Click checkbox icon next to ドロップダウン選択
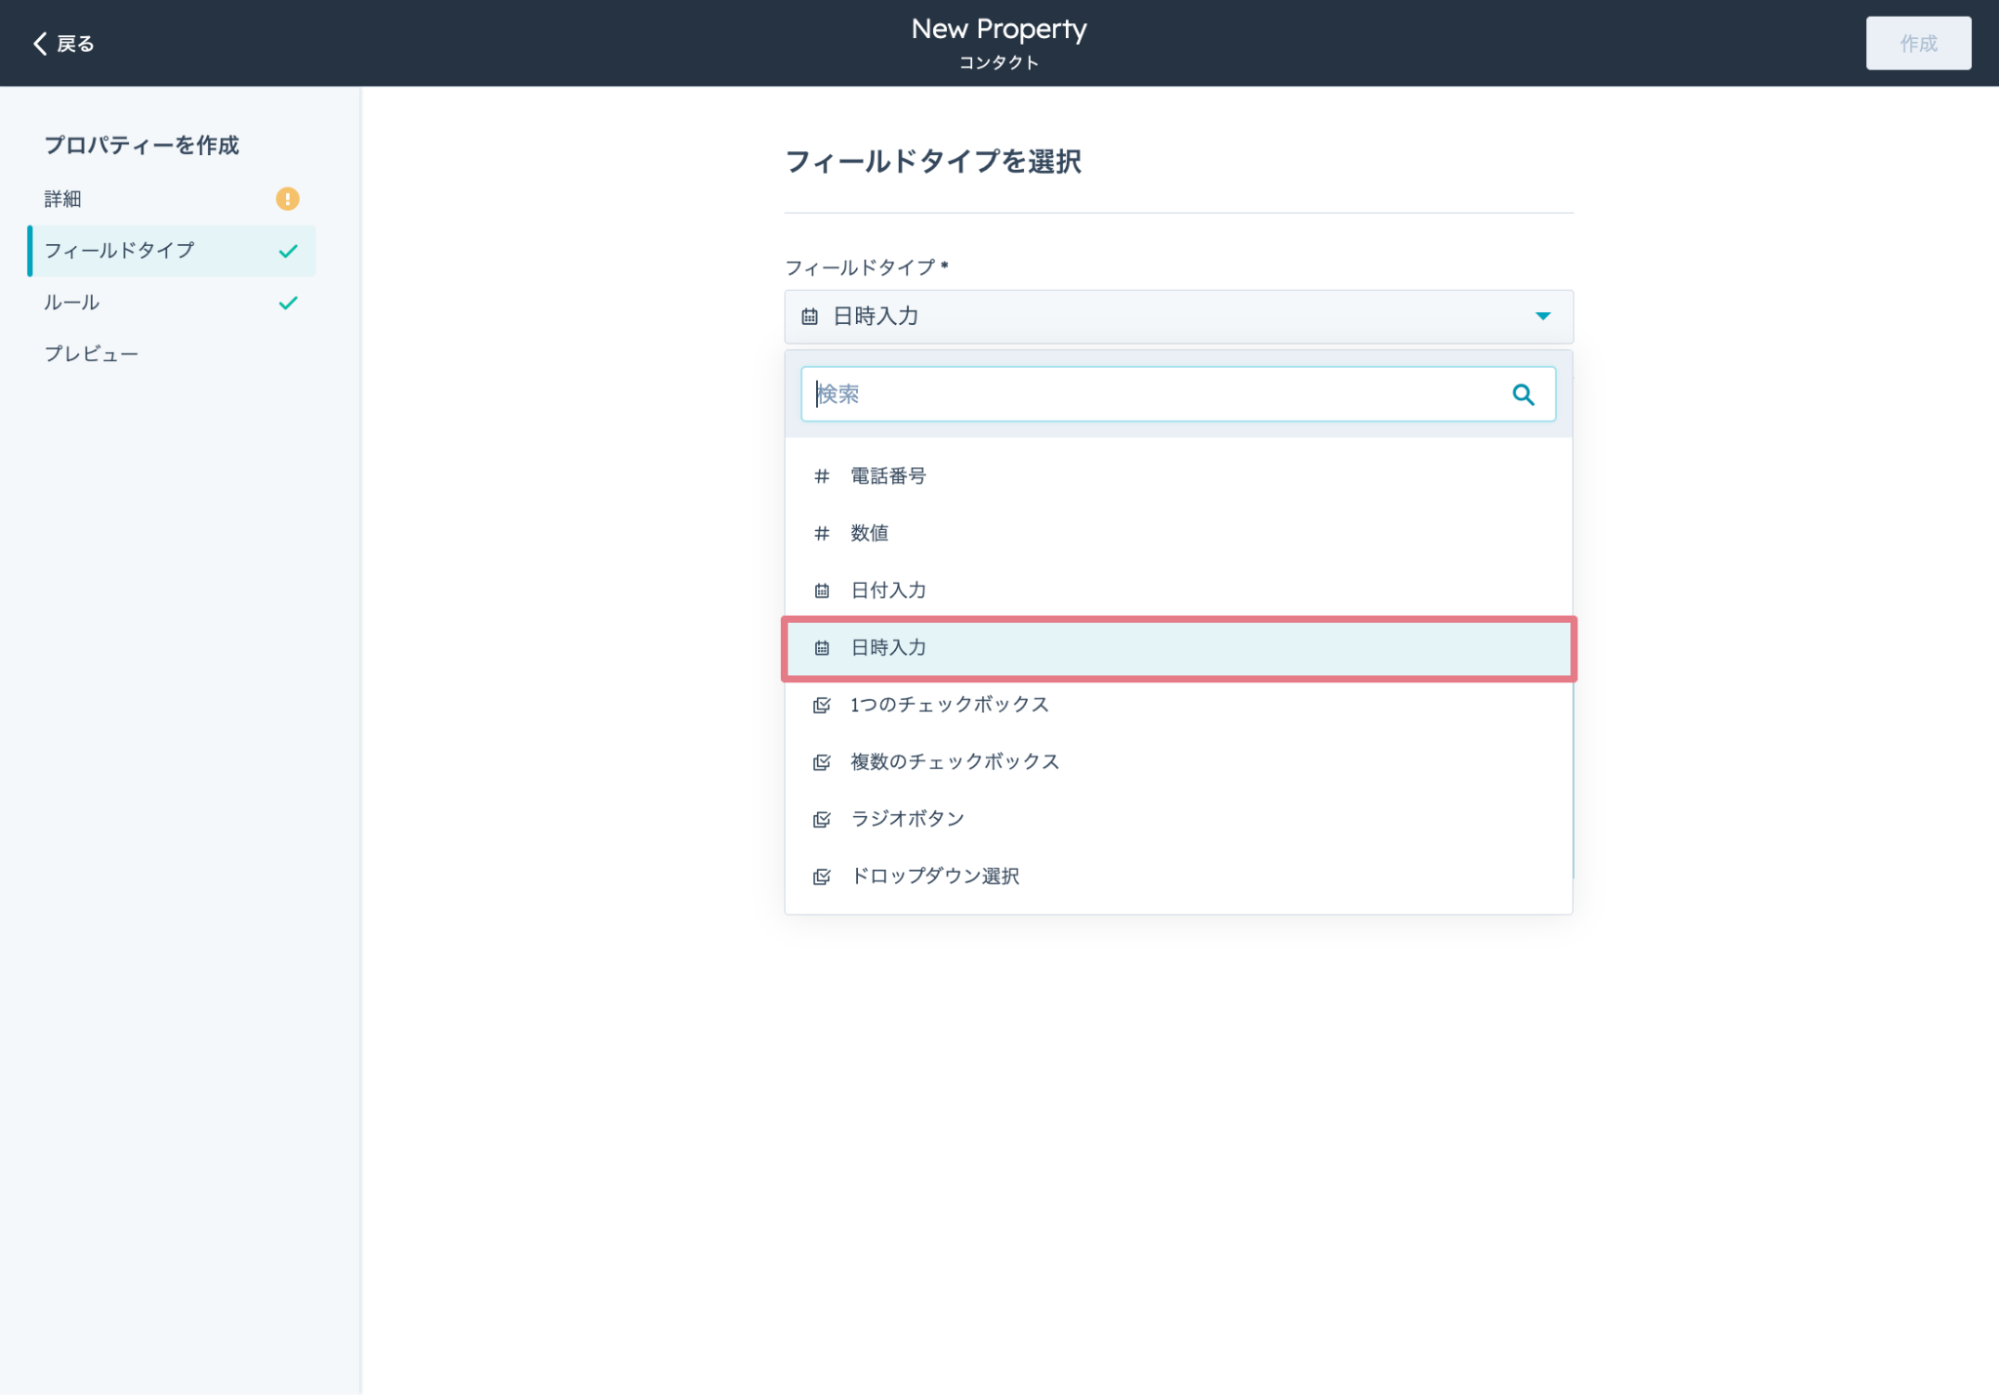 (x=821, y=877)
